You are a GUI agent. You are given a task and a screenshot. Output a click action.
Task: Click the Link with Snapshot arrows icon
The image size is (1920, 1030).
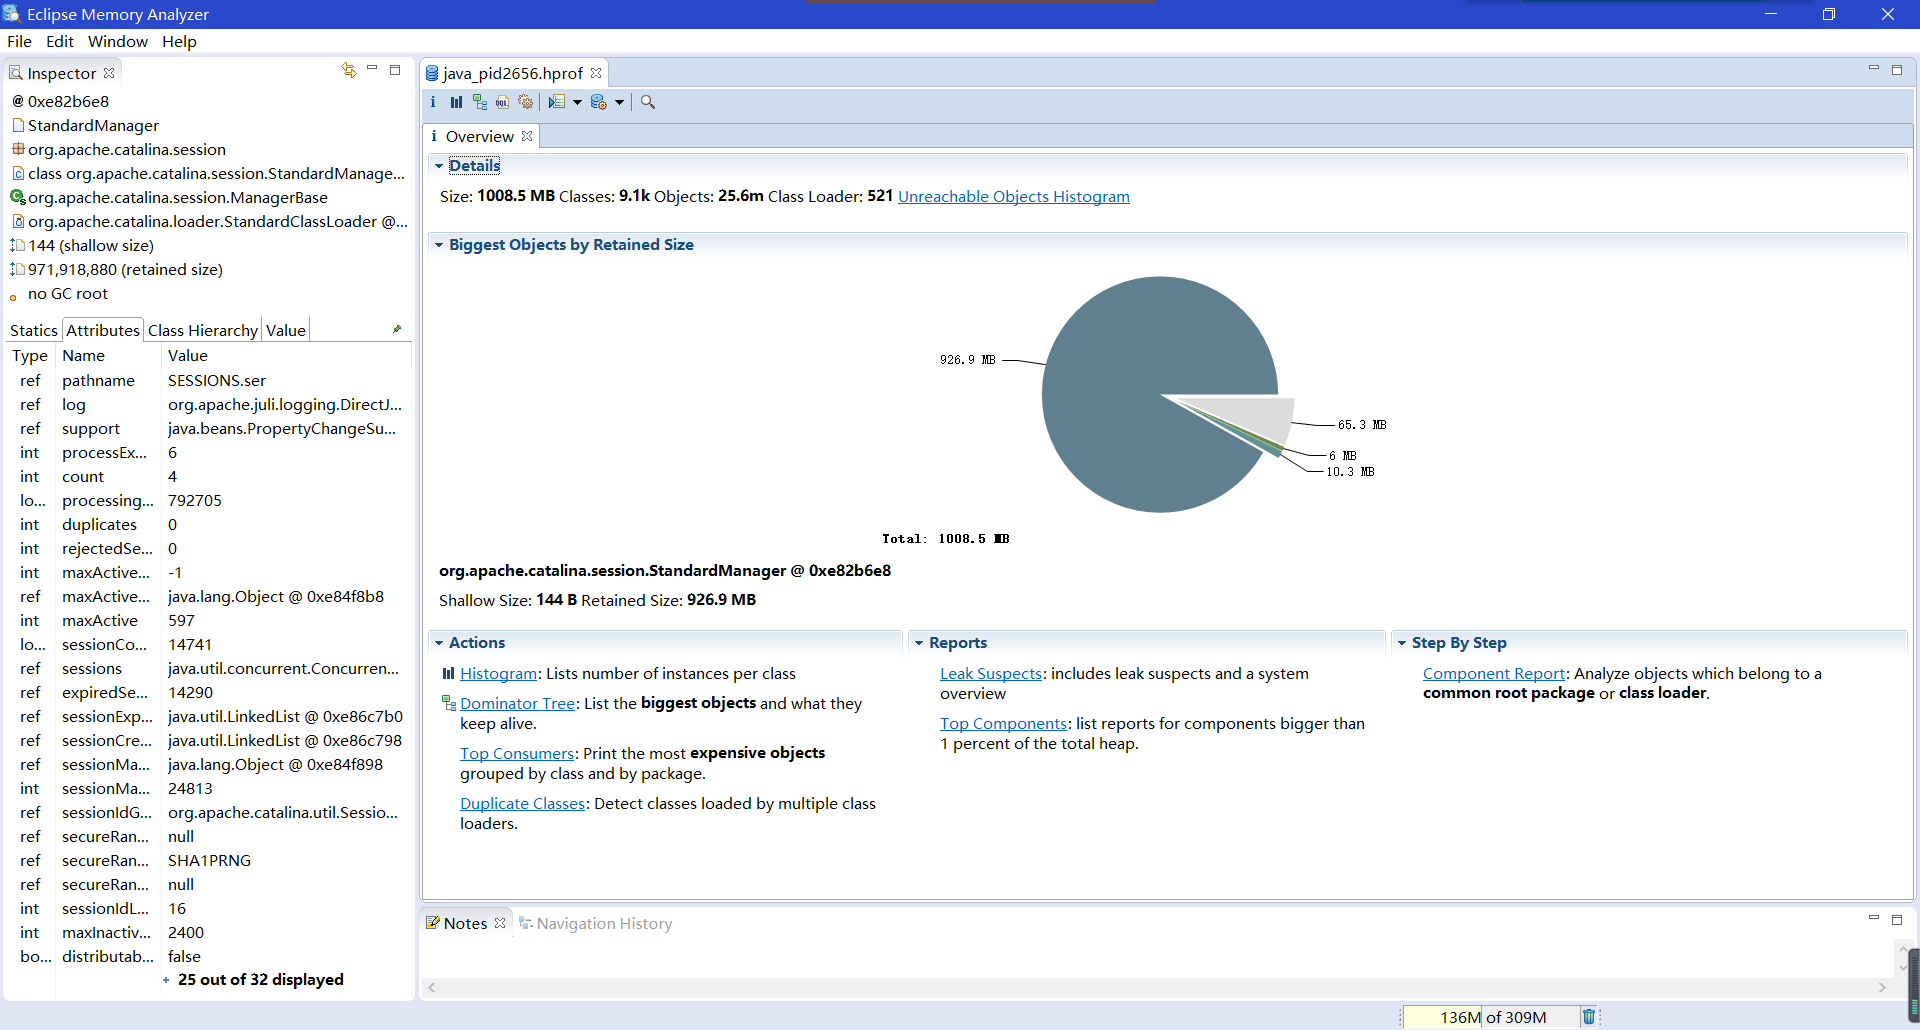(348, 70)
